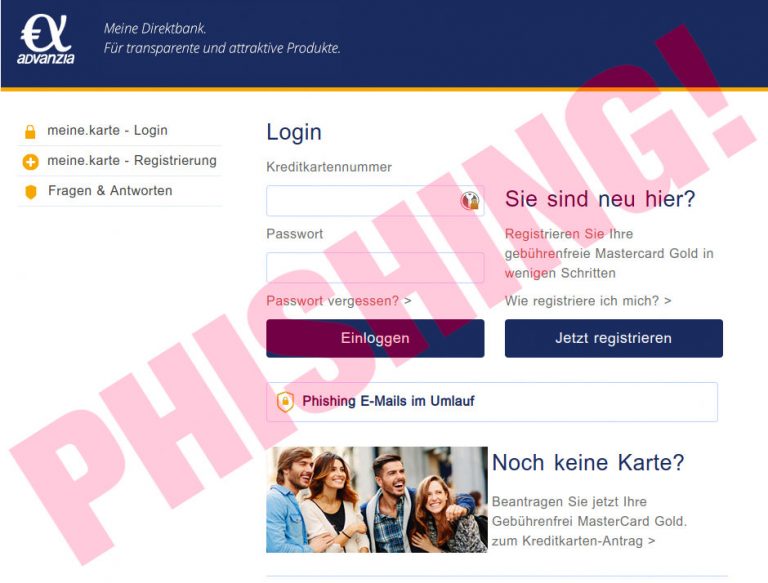Click the Noch keine Karte? heading
Screen dimensions: 768x583
click(x=588, y=462)
